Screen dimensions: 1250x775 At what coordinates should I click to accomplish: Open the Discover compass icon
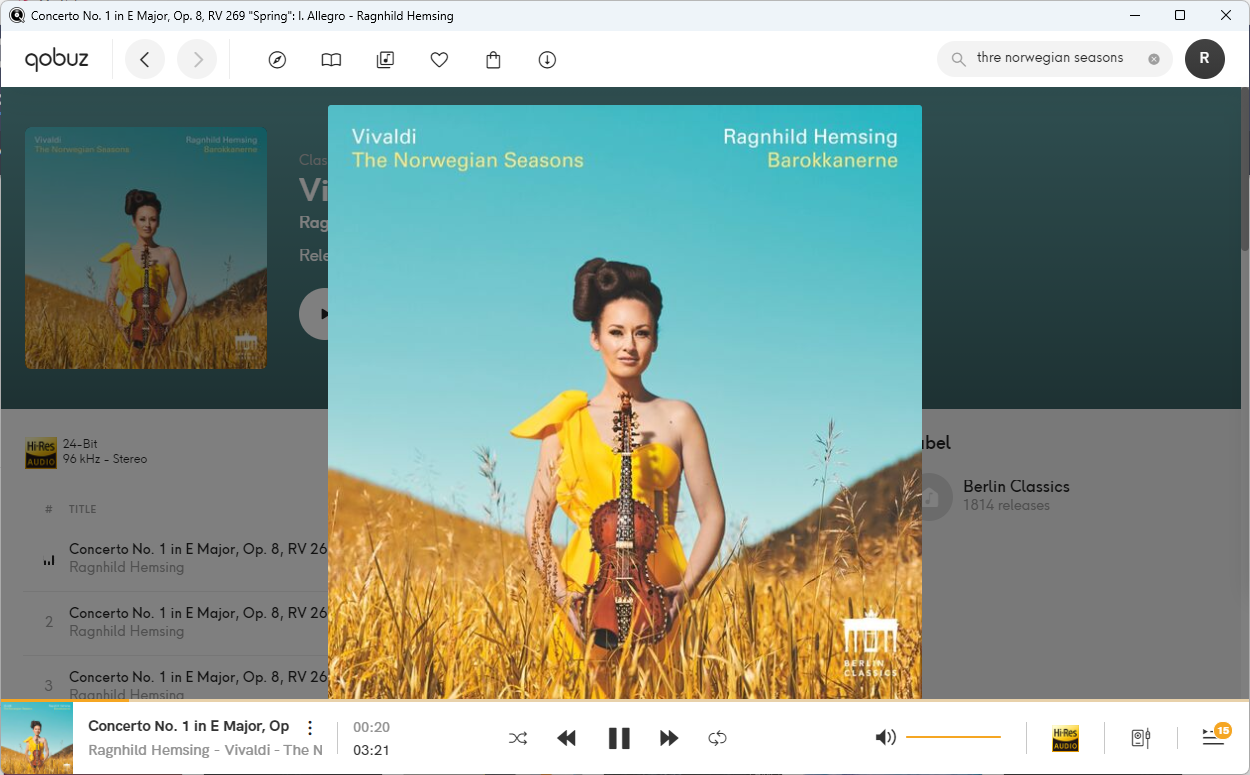pyautogui.click(x=277, y=60)
